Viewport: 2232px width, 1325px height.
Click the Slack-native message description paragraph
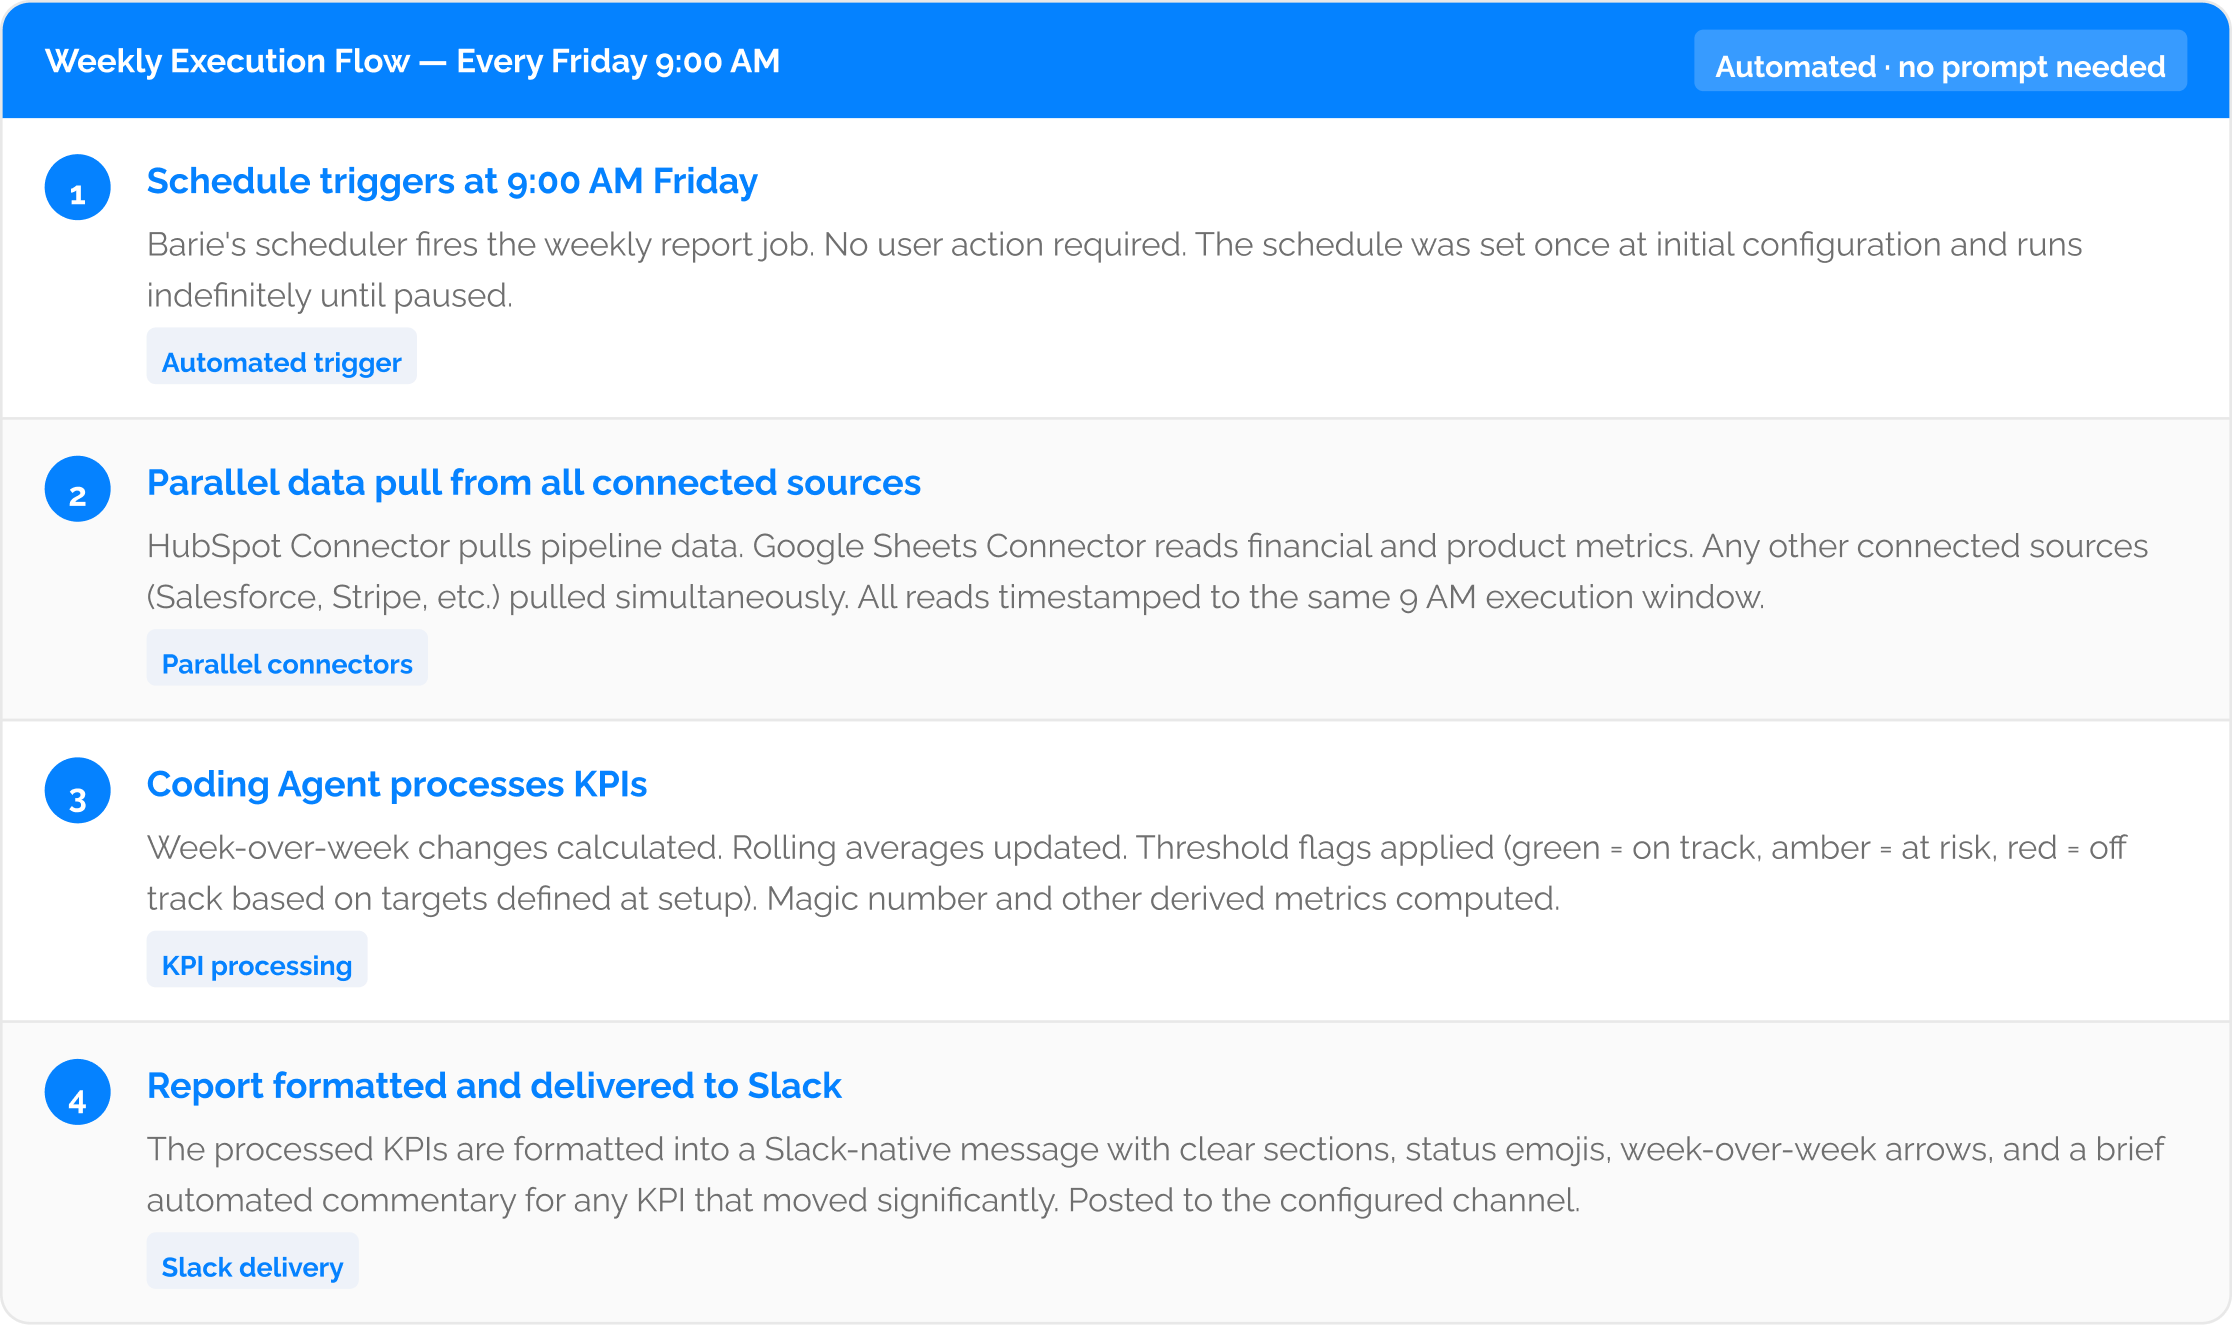pos(1155,1175)
